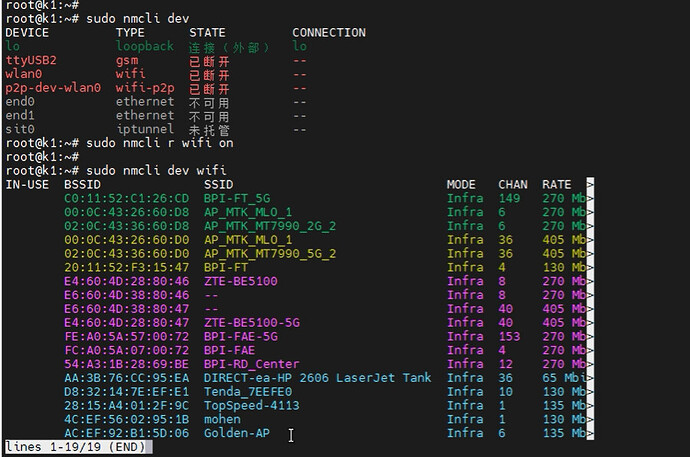
Task: Click the p2p-dev-wlan0 device name
Action: (x=53, y=88)
